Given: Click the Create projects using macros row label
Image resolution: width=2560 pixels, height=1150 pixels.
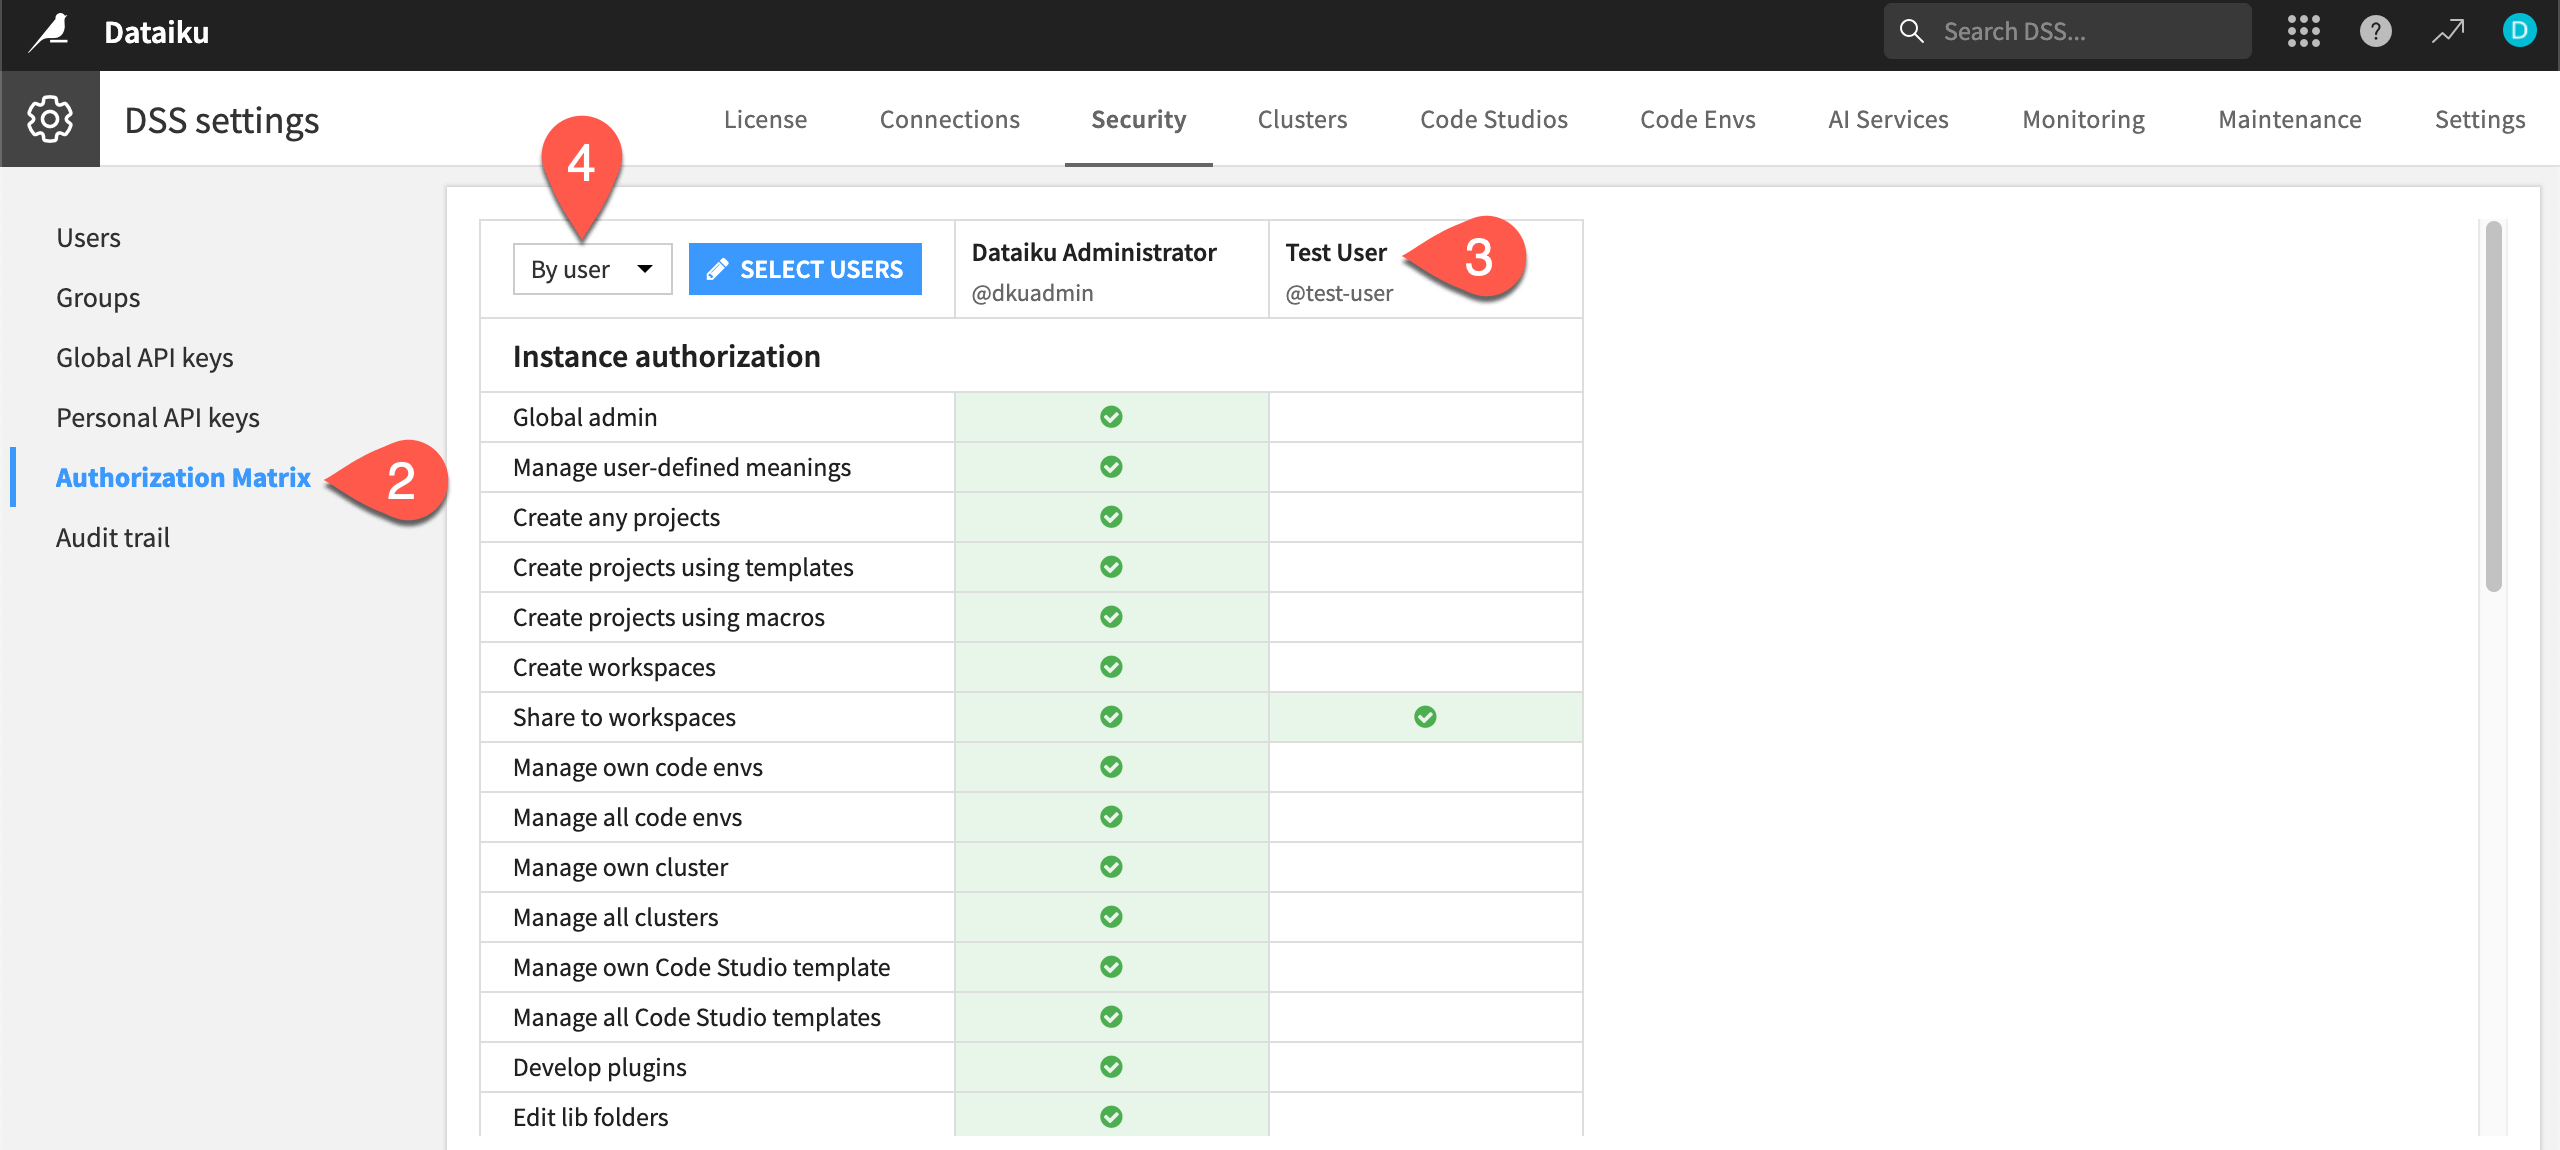Looking at the screenshot, I should click(669, 617).
